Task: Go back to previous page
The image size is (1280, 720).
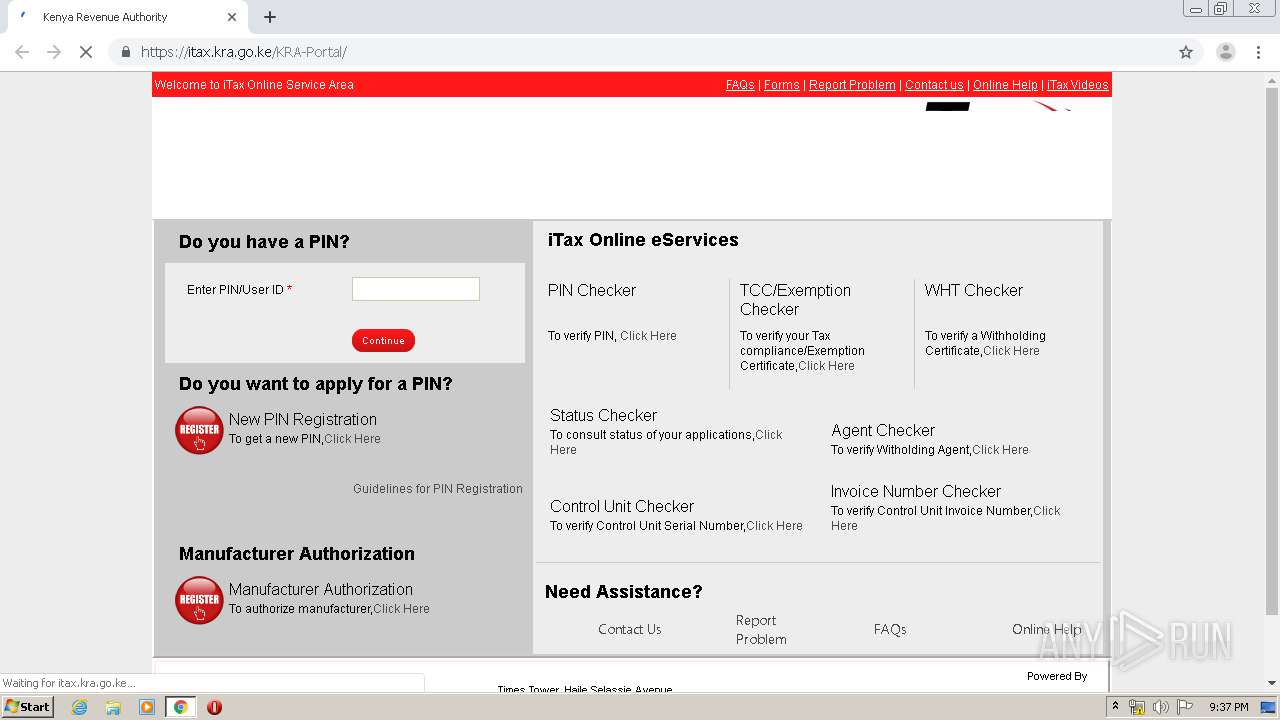Action: click(x=22, y=52)
